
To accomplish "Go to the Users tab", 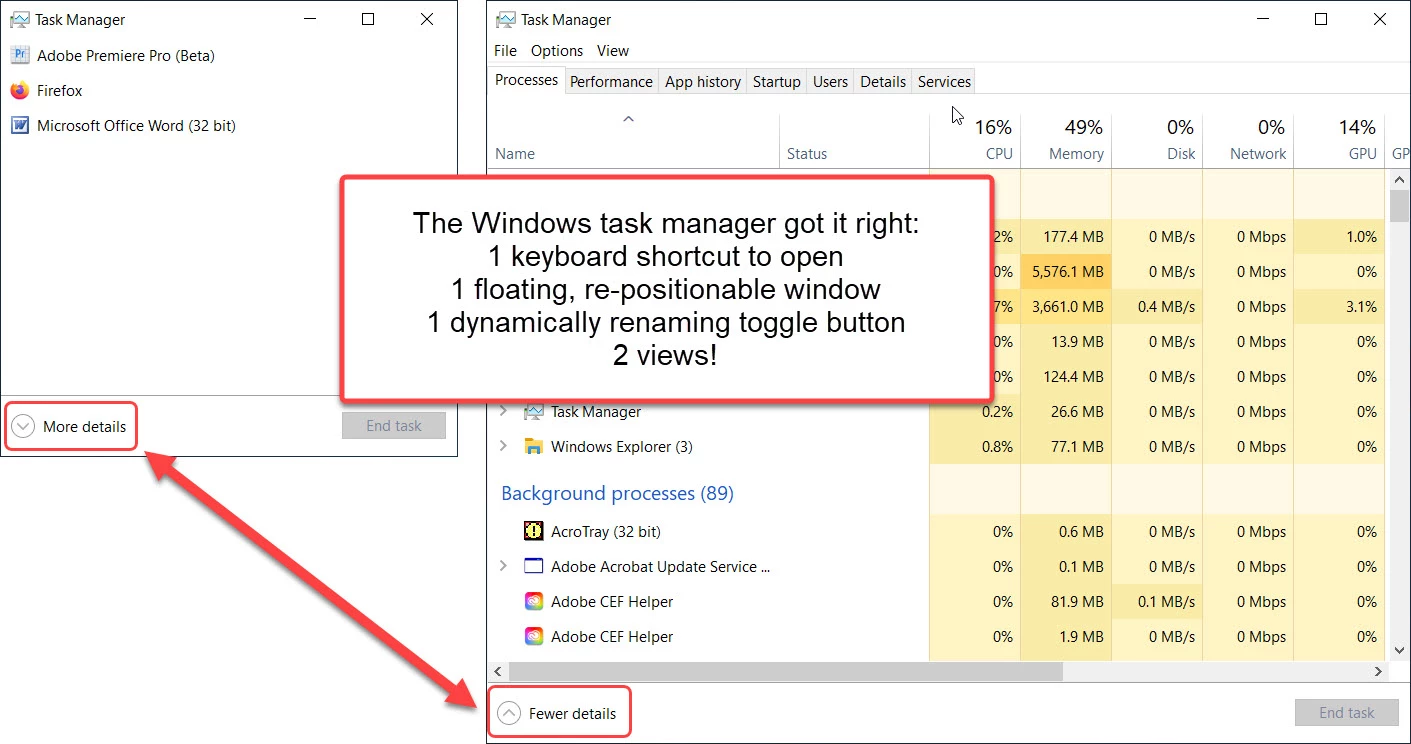I will [x=830, y=82].
